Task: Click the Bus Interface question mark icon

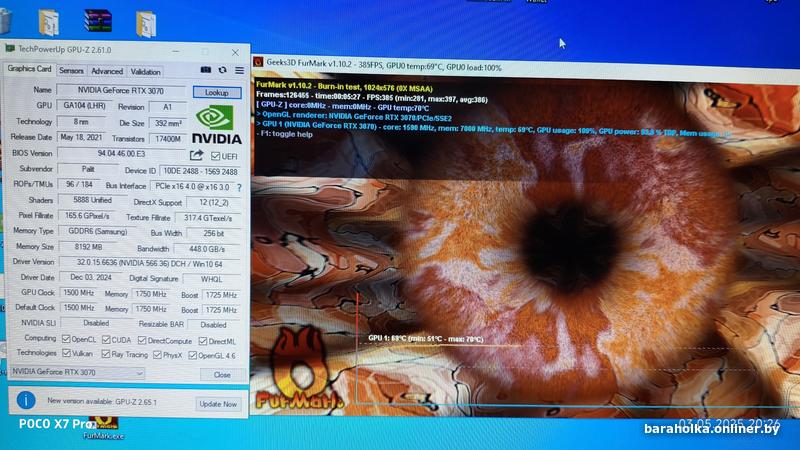Action: (239, 188)
